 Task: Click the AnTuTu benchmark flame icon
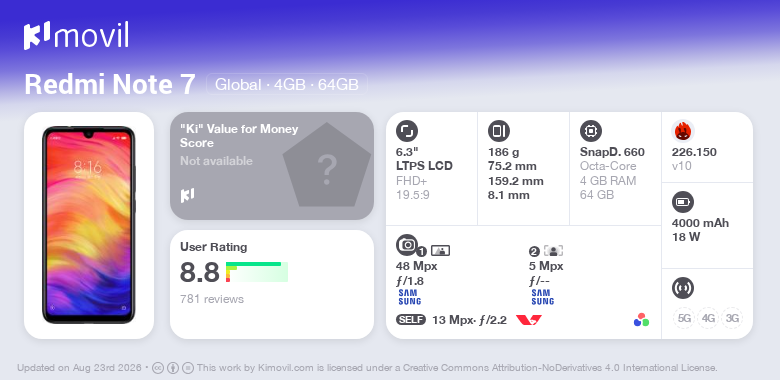[683, 131]
